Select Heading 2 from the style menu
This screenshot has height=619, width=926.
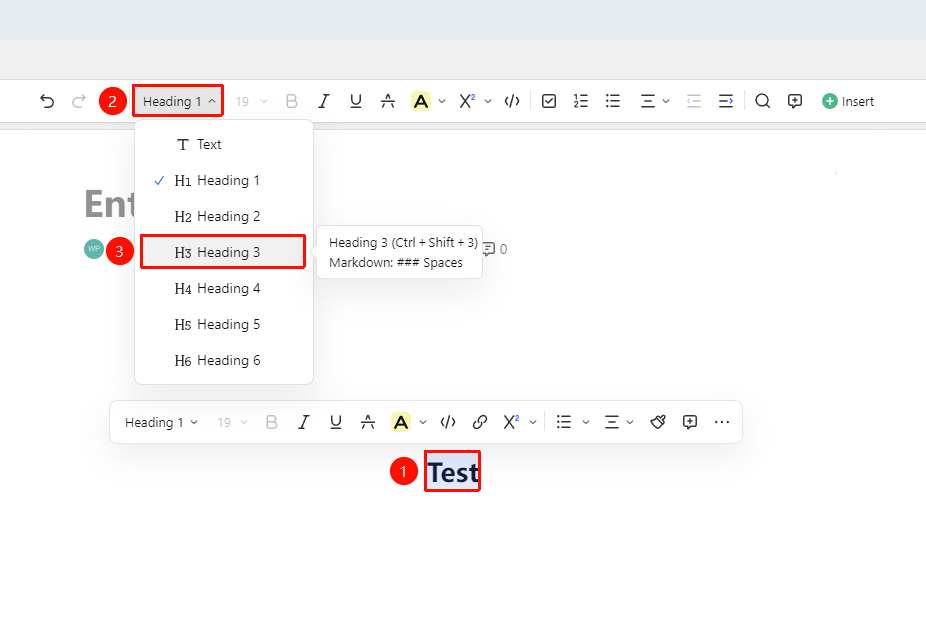pyautogui.click(x=224, y=217)
